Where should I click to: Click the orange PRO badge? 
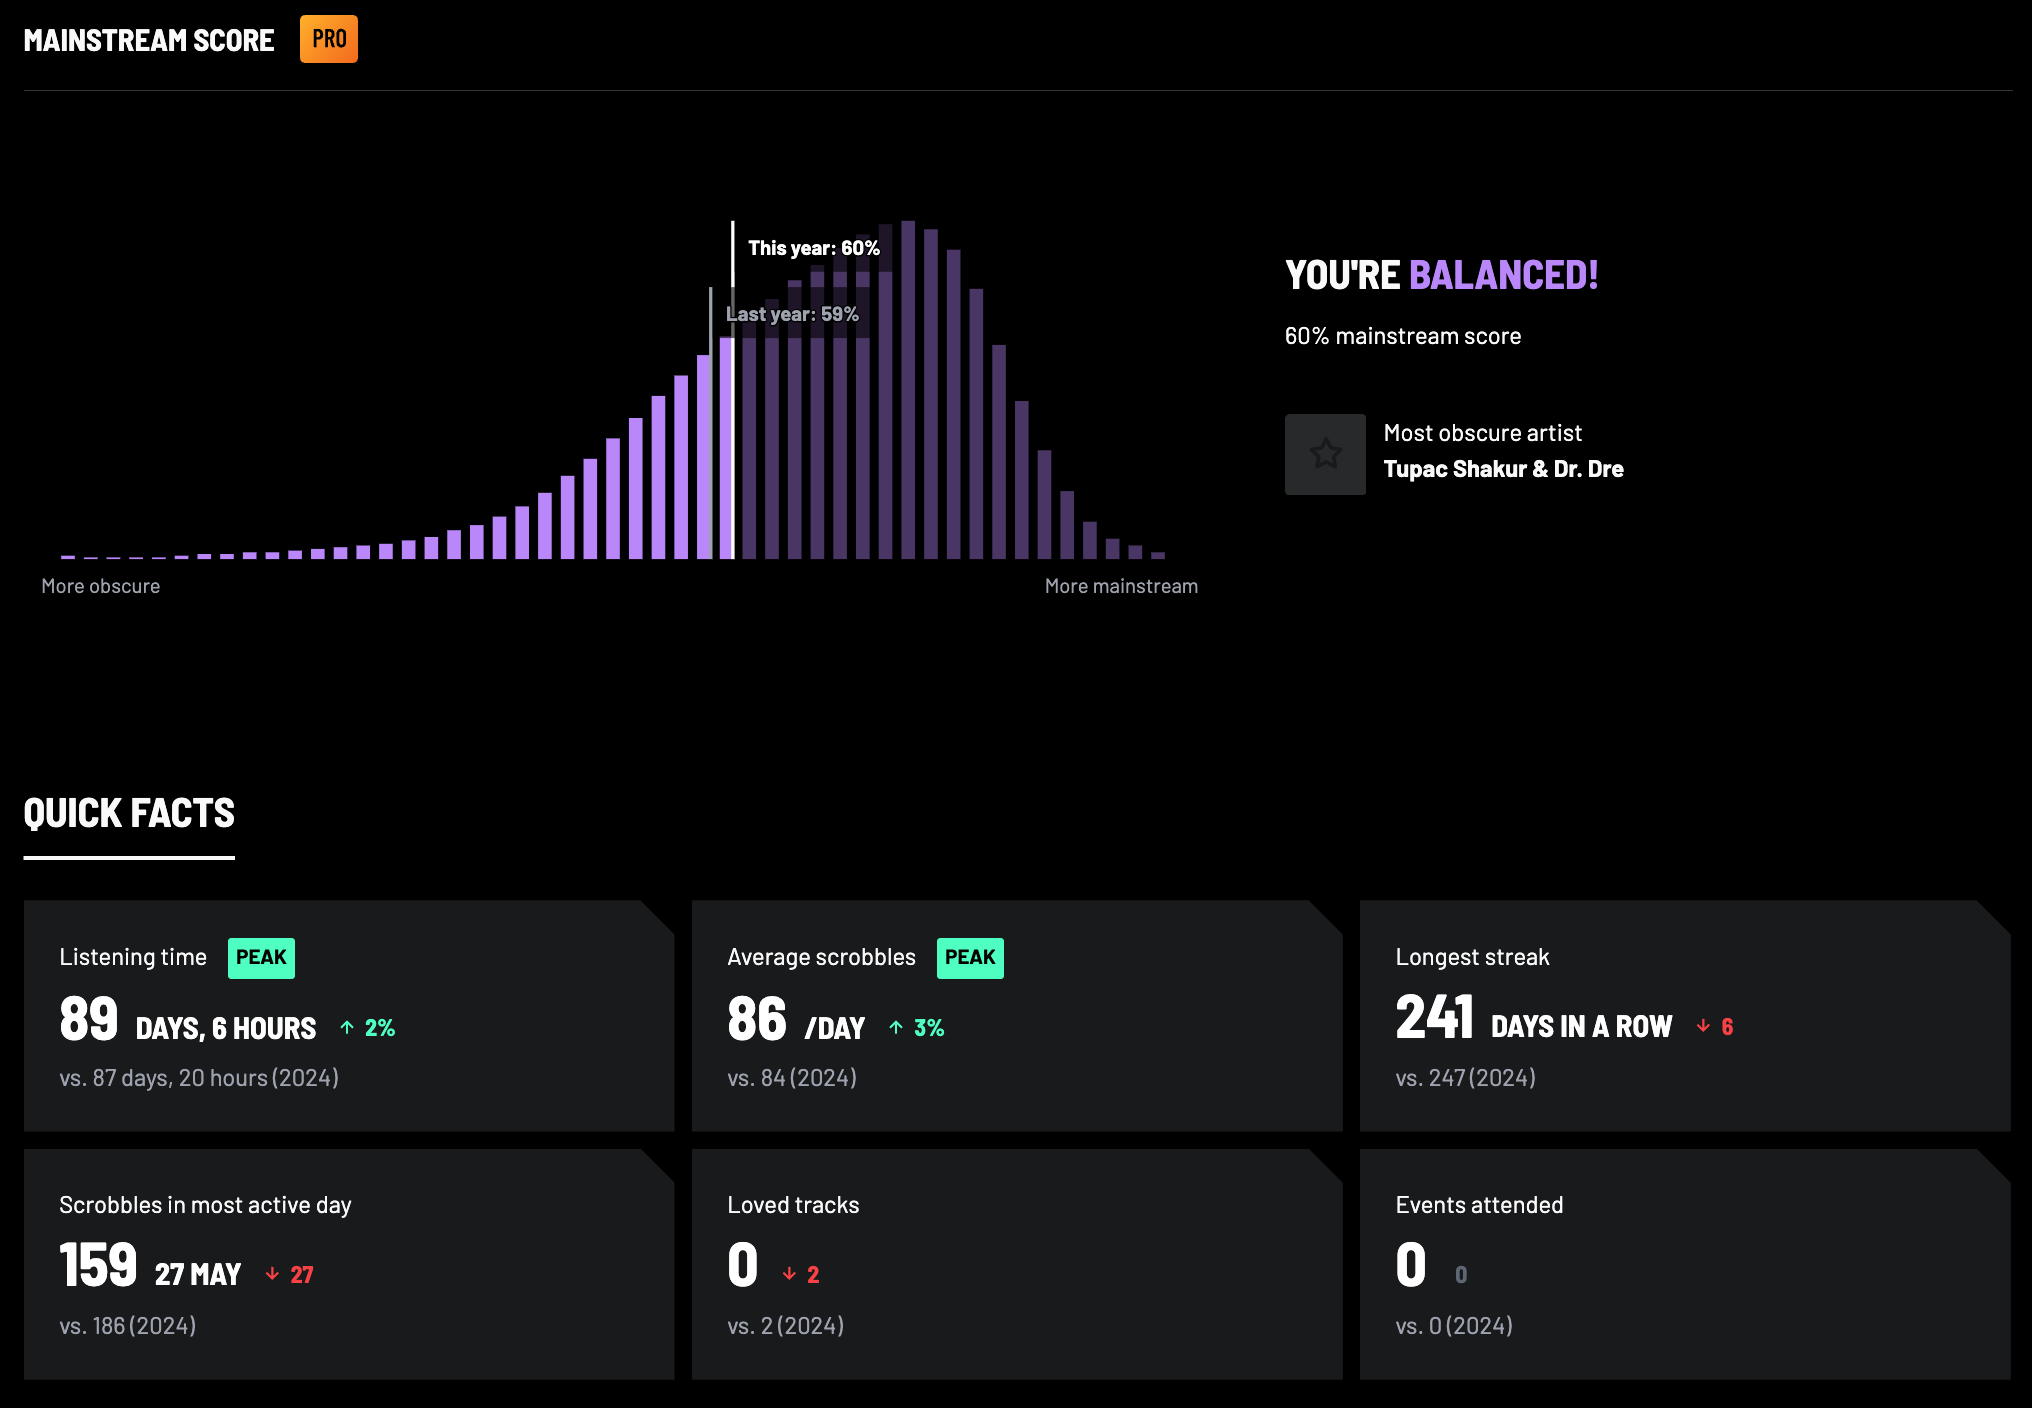(328, 40)
